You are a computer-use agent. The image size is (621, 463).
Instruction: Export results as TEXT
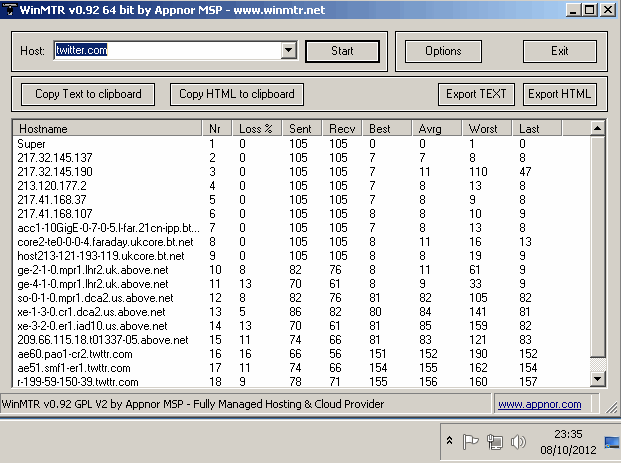point(476,94)
